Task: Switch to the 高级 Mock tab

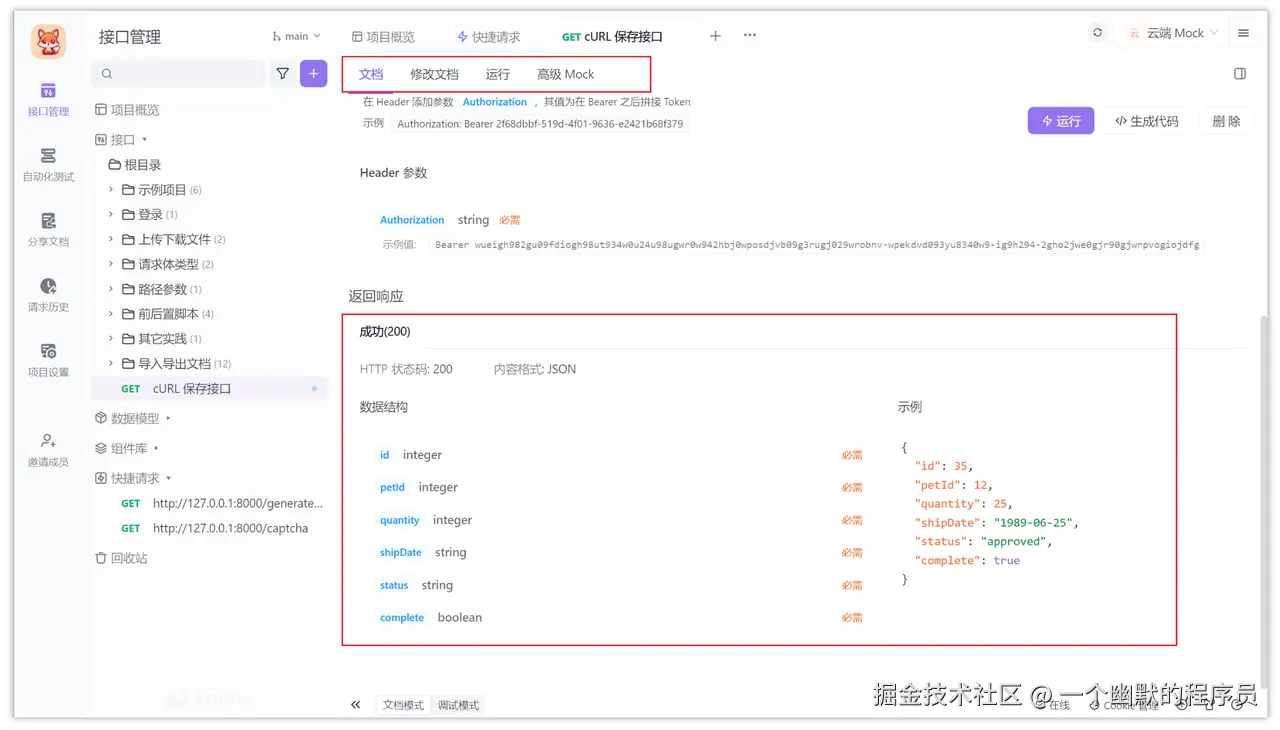Action: point(566,74)
